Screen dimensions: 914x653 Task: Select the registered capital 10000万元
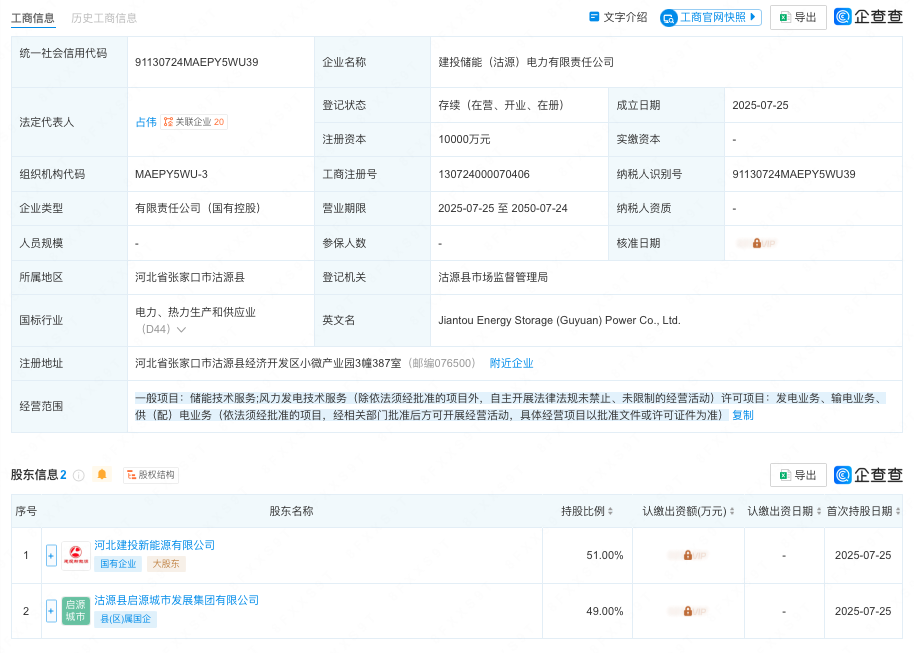pos(464,139)
